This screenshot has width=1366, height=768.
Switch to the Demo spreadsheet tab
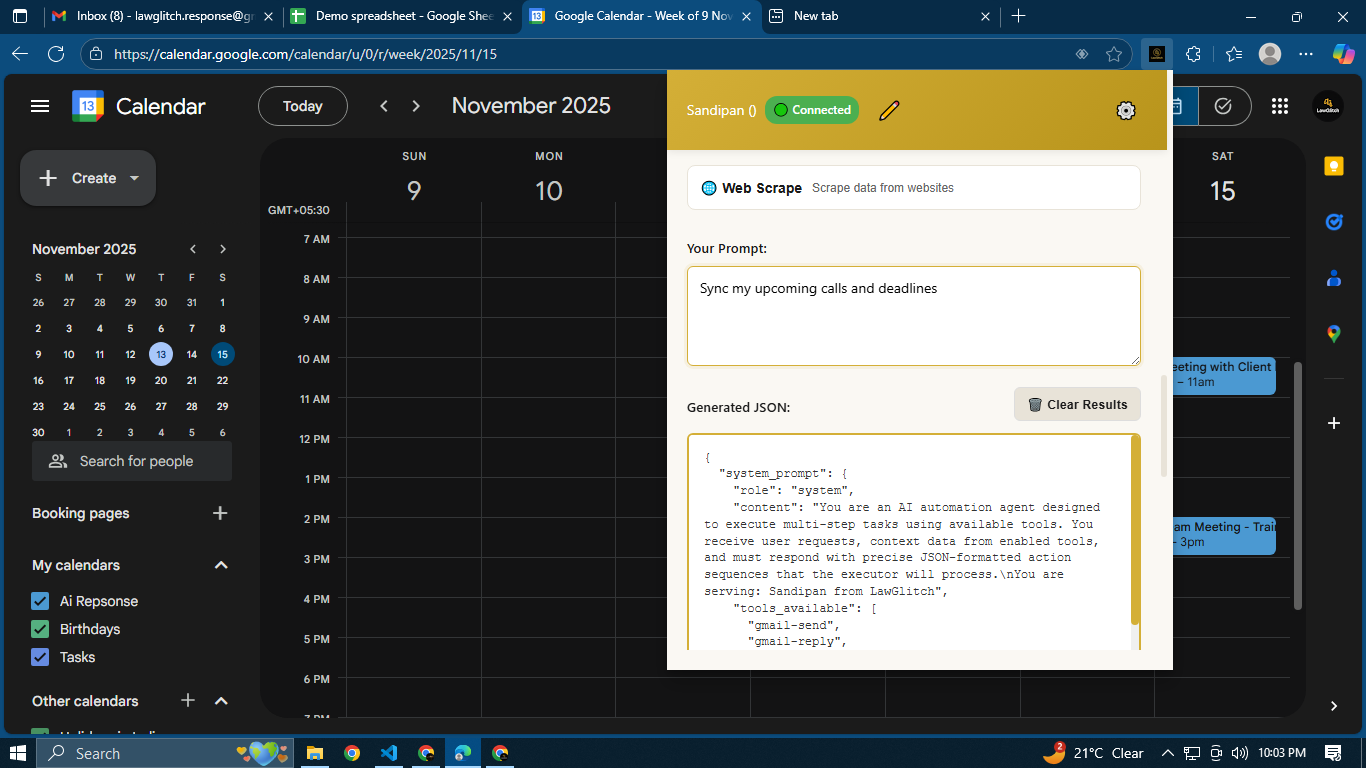click(x=392, y=16)
